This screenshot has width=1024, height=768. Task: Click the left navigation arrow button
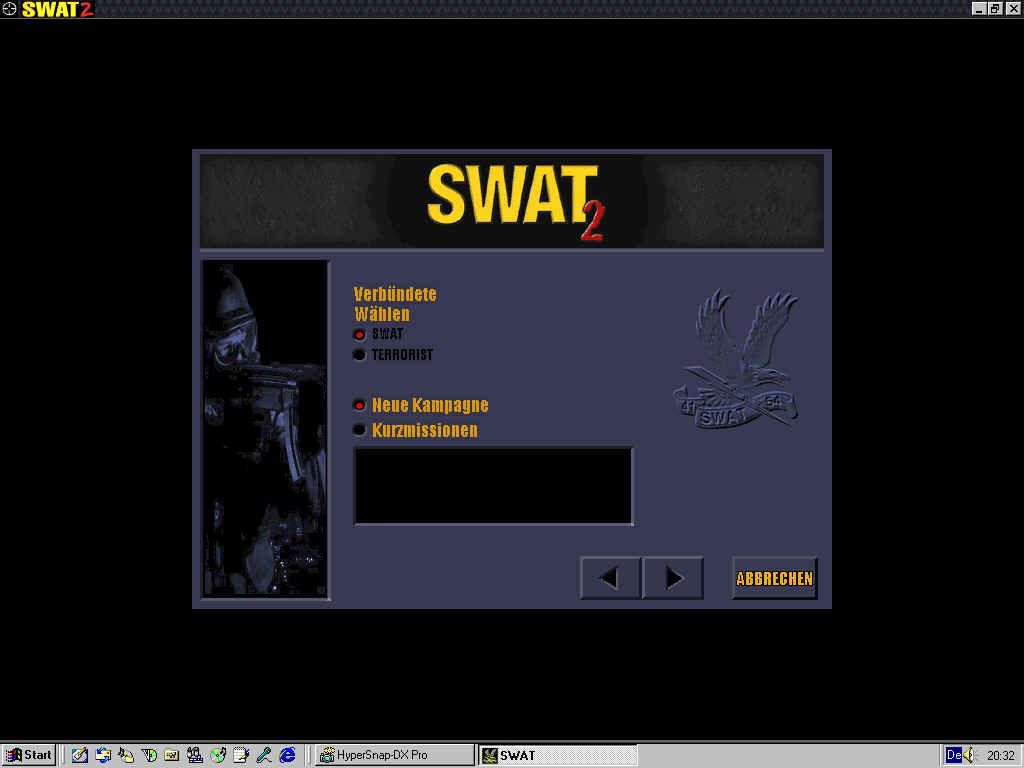[610, 577]
